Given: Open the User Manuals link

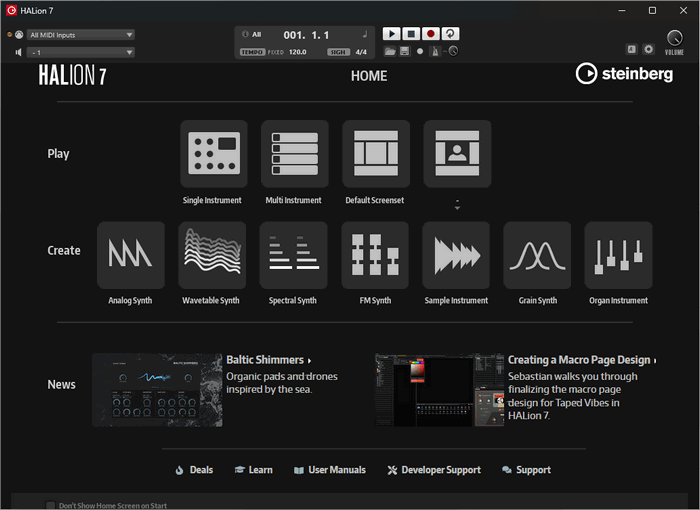Looking at the screenshot, I should [x=330, y=470].
